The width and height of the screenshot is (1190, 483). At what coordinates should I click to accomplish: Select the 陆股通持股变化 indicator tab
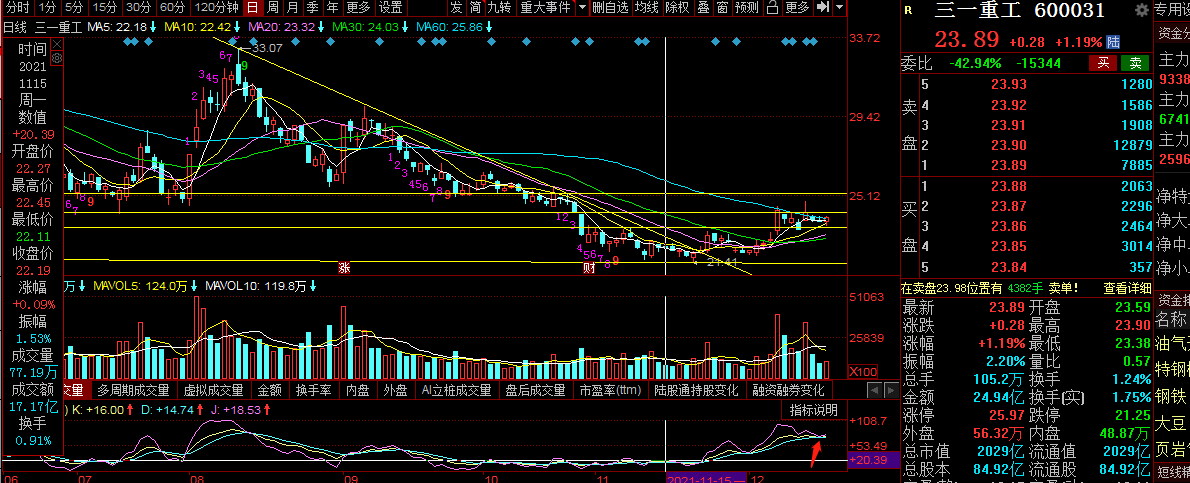[x=696, y=390]
